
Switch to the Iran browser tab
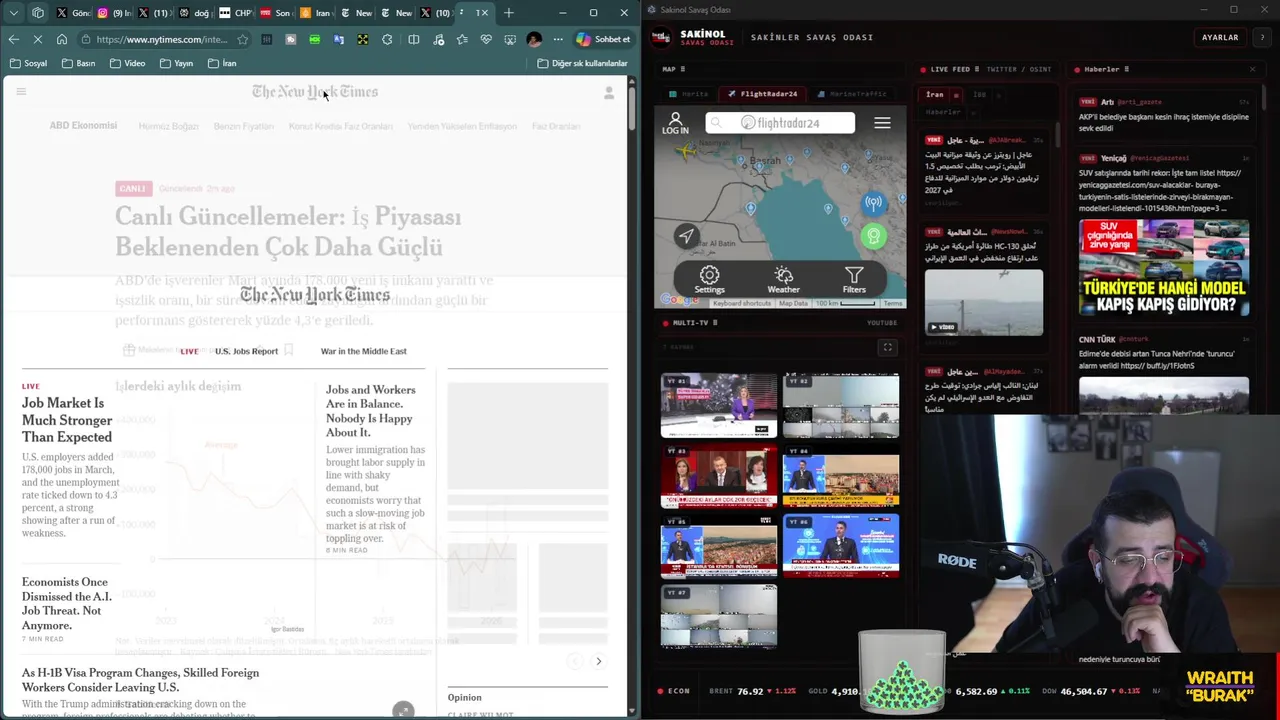tap(316, 13)
